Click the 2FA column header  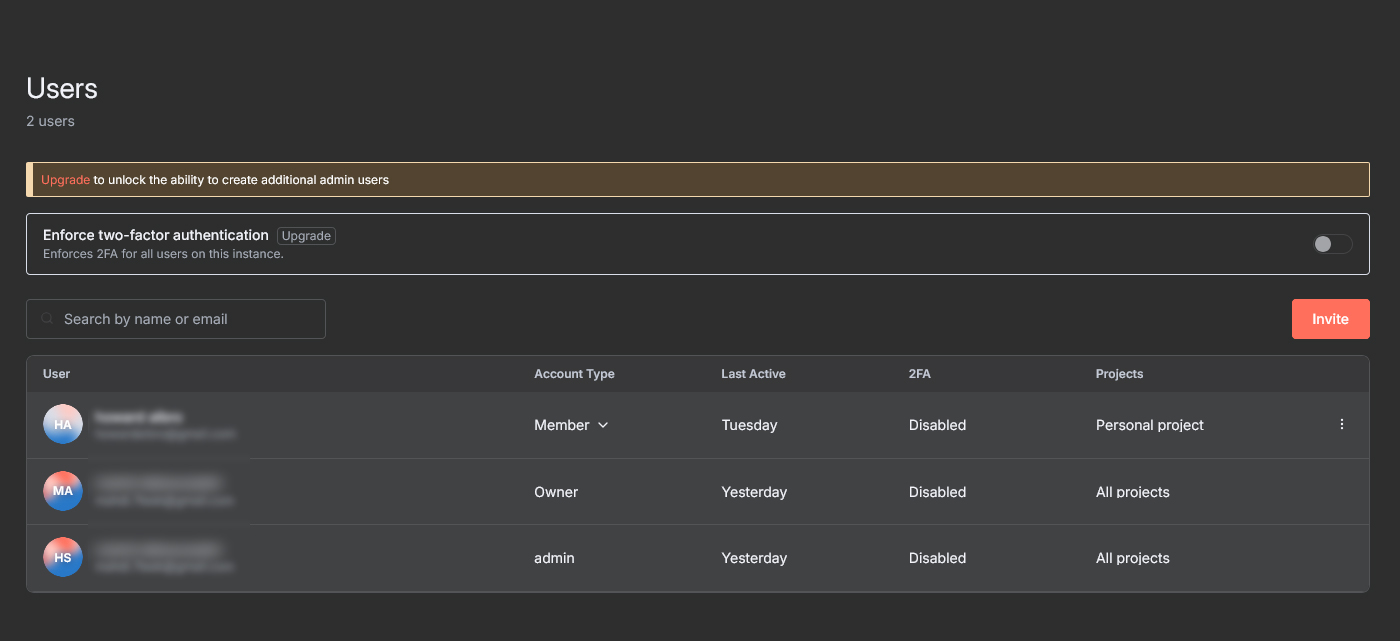click(x=919, y=374)
